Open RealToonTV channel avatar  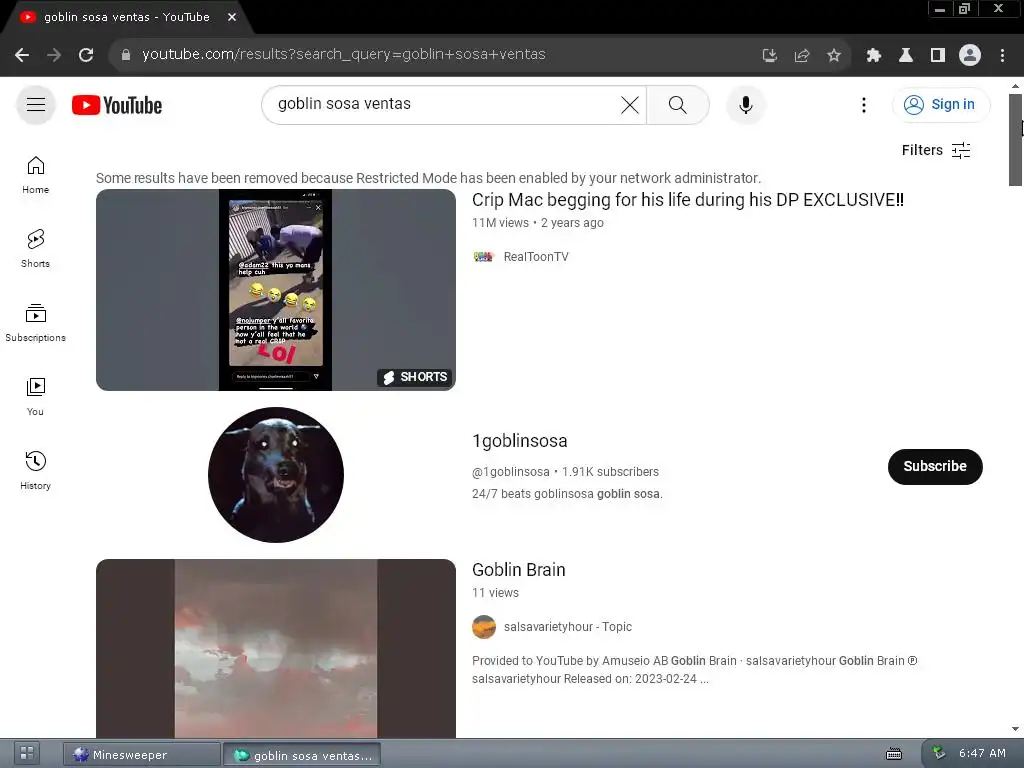(x=483, y=257)
